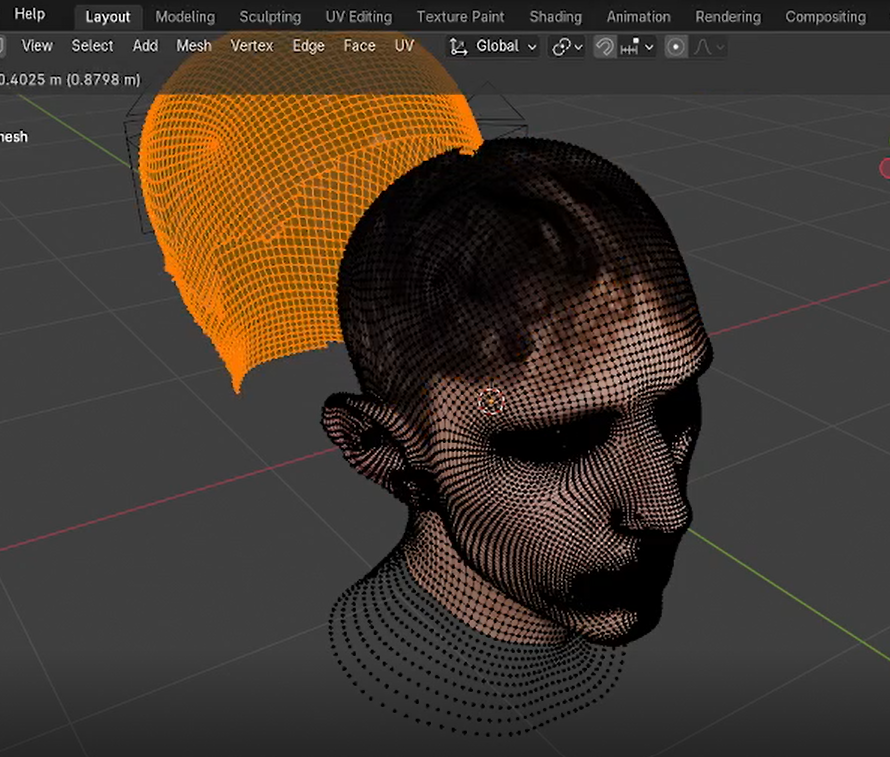Click the 3D cursor on the forehead
Image resolution: width=890 pixels, height=757 pixels.
(491, 401)
